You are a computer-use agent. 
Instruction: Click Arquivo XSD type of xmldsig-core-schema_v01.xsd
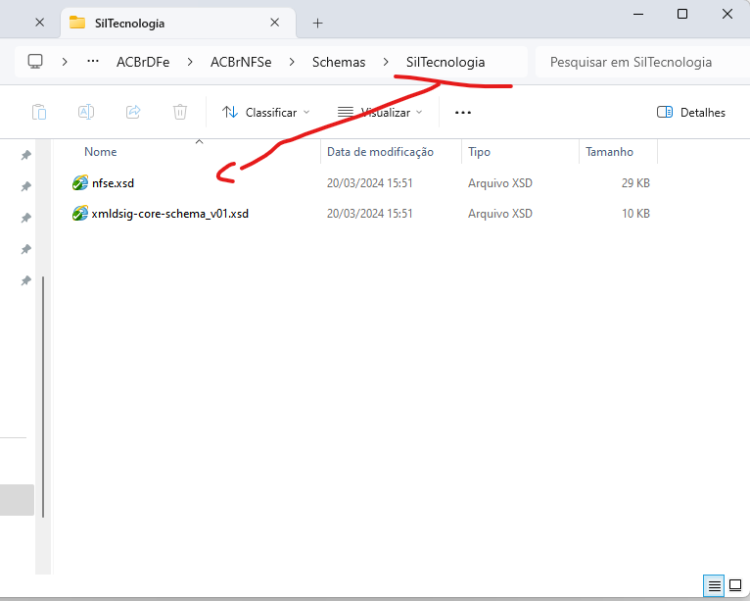(x=500, y=213)
